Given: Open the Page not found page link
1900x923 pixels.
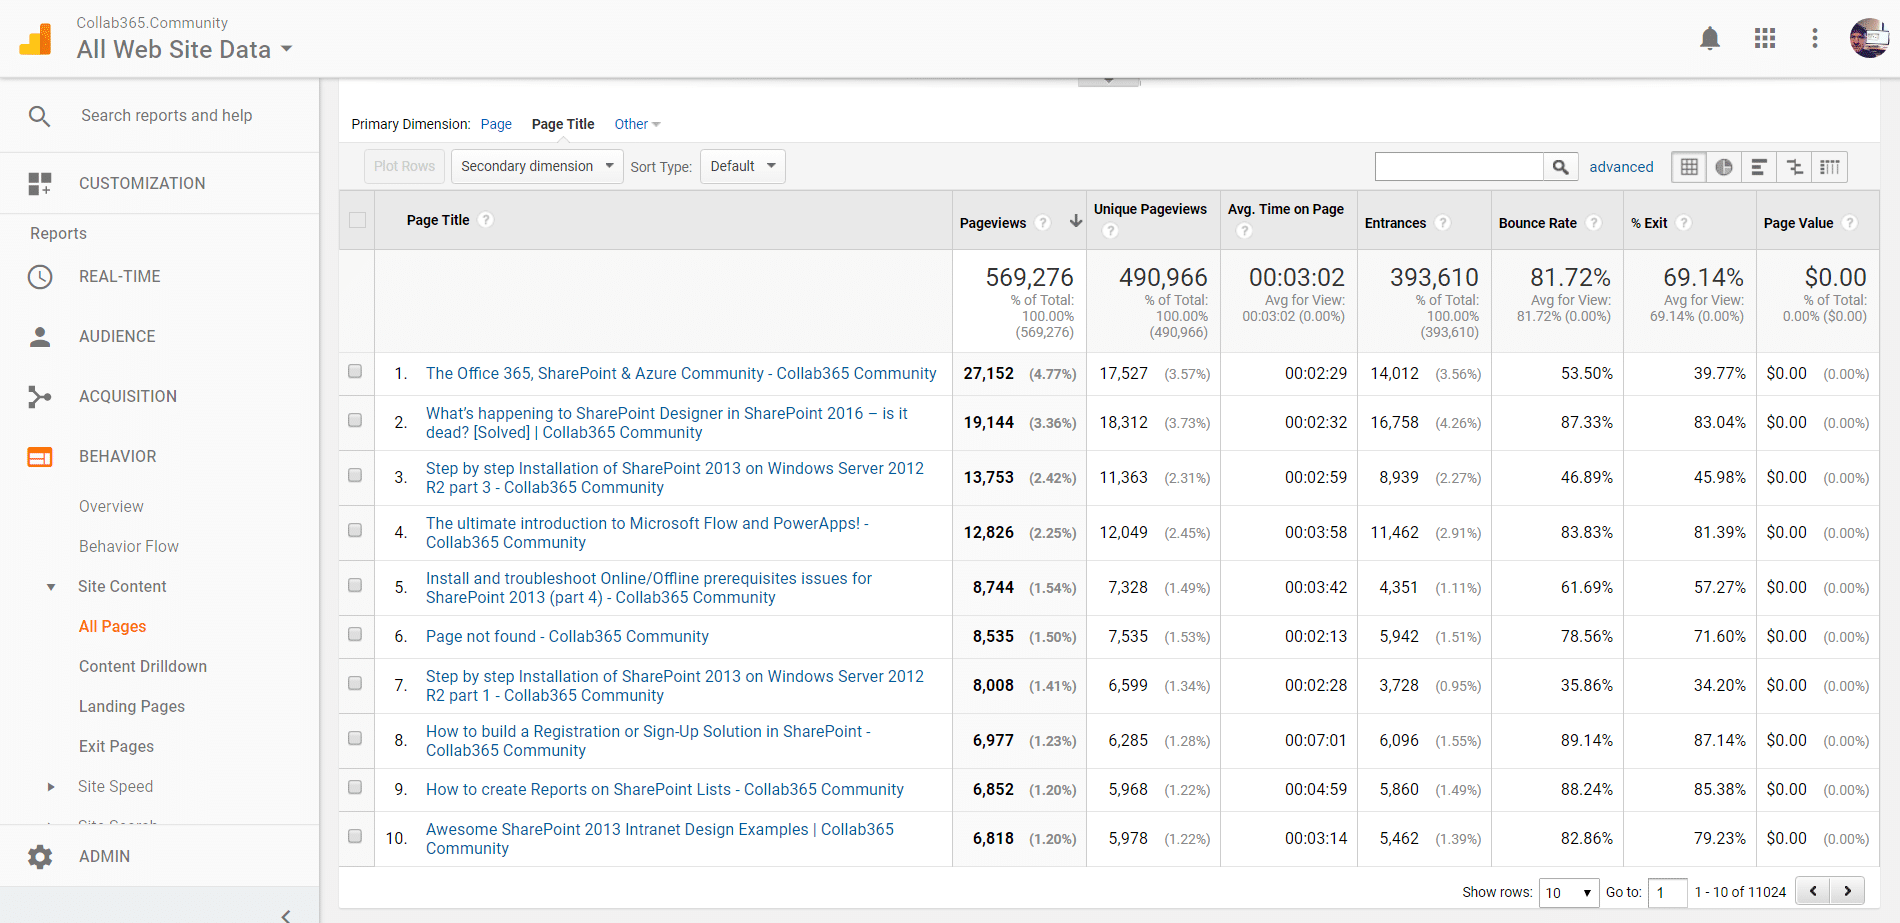Looking at the screenshot, I should [567, 636].
